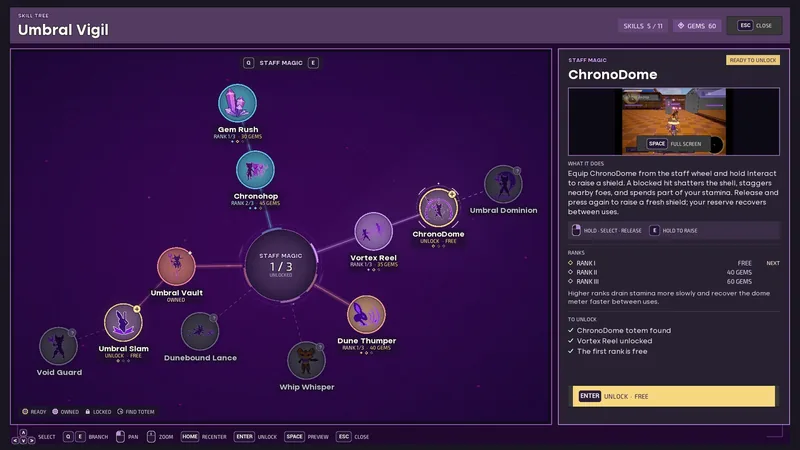Click the Ready to Unlock badge
Viewport: 800px width, 450px height.
pos(753,60)
